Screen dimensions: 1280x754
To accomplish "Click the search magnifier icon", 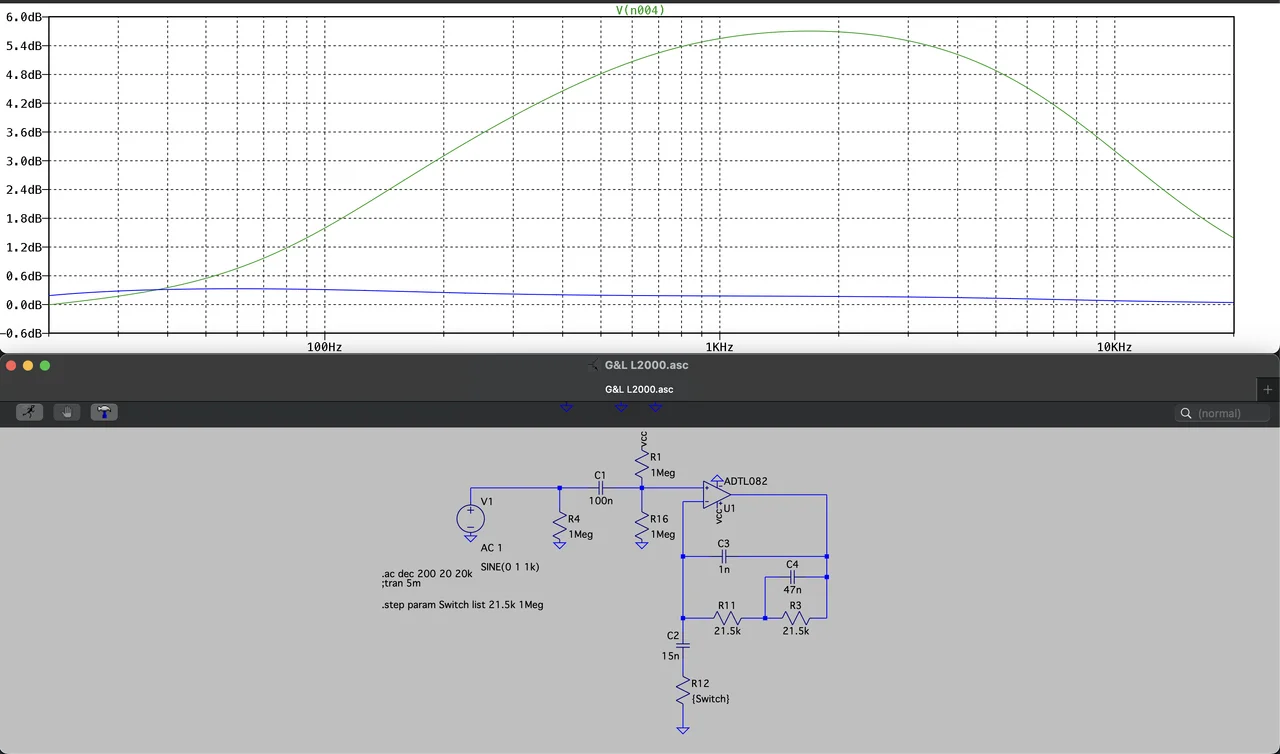I will (x=1186, y=413).
